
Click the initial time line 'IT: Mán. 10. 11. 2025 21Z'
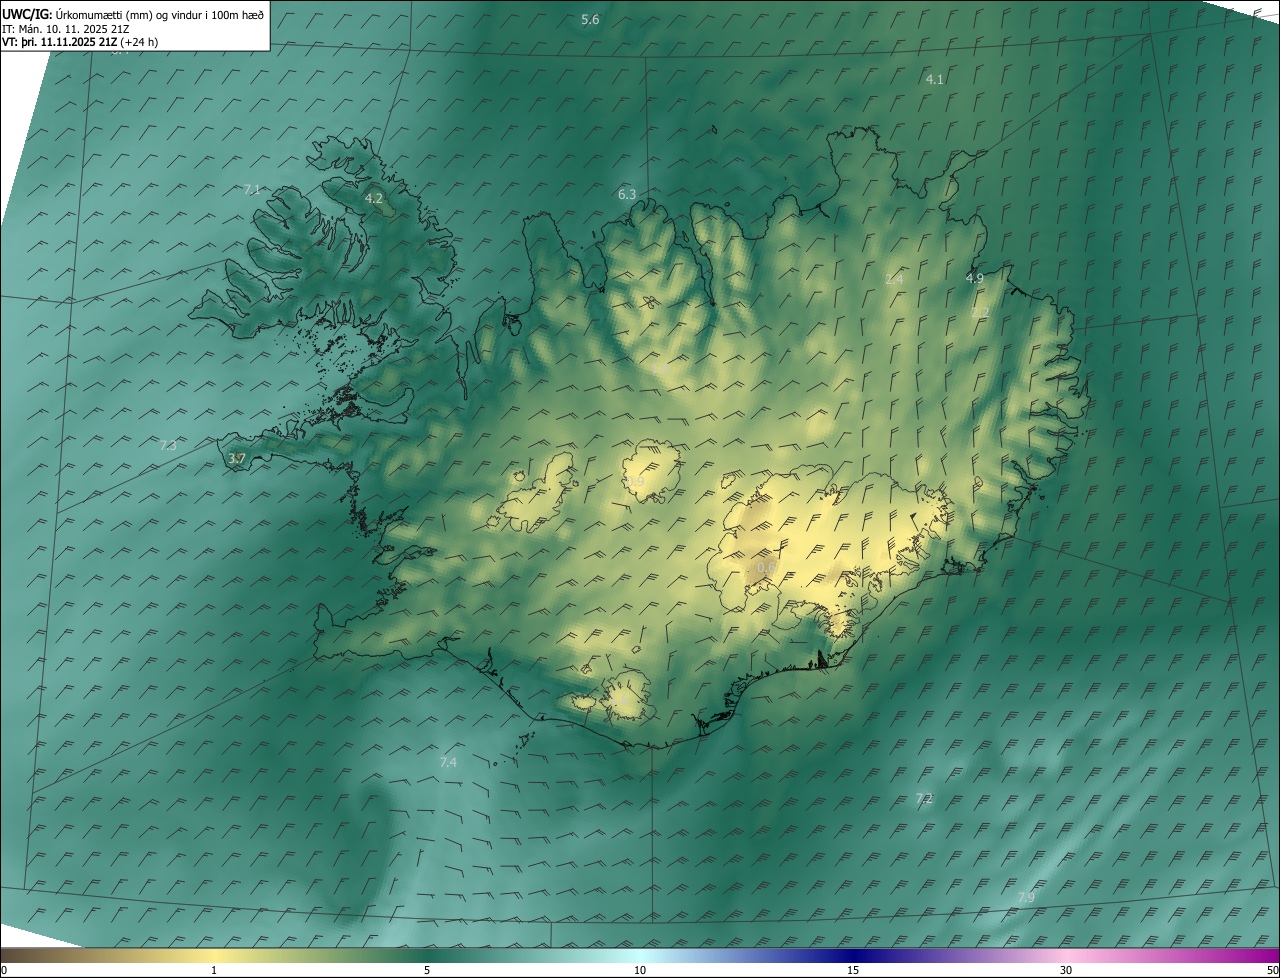pyautogui.click(x=65, y=28)
